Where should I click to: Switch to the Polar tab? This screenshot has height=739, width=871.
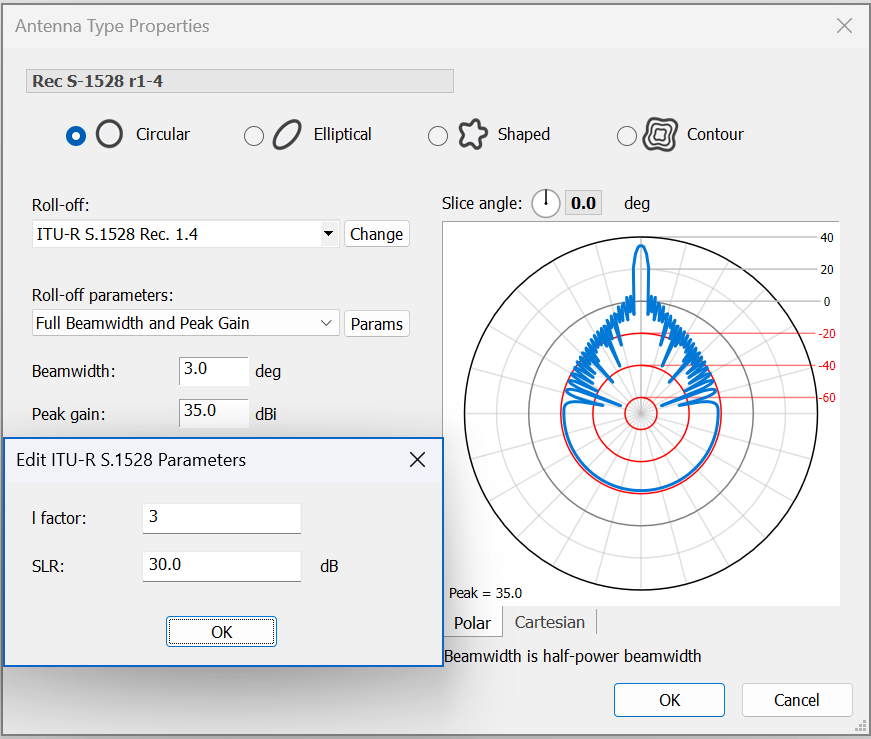click(x=473, y=623)
